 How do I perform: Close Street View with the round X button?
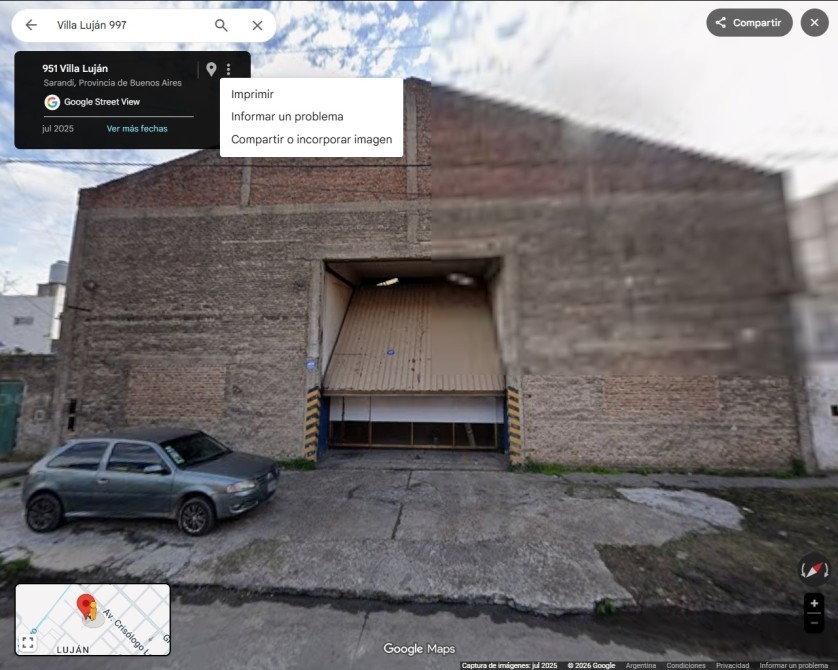tap(814, 23)
